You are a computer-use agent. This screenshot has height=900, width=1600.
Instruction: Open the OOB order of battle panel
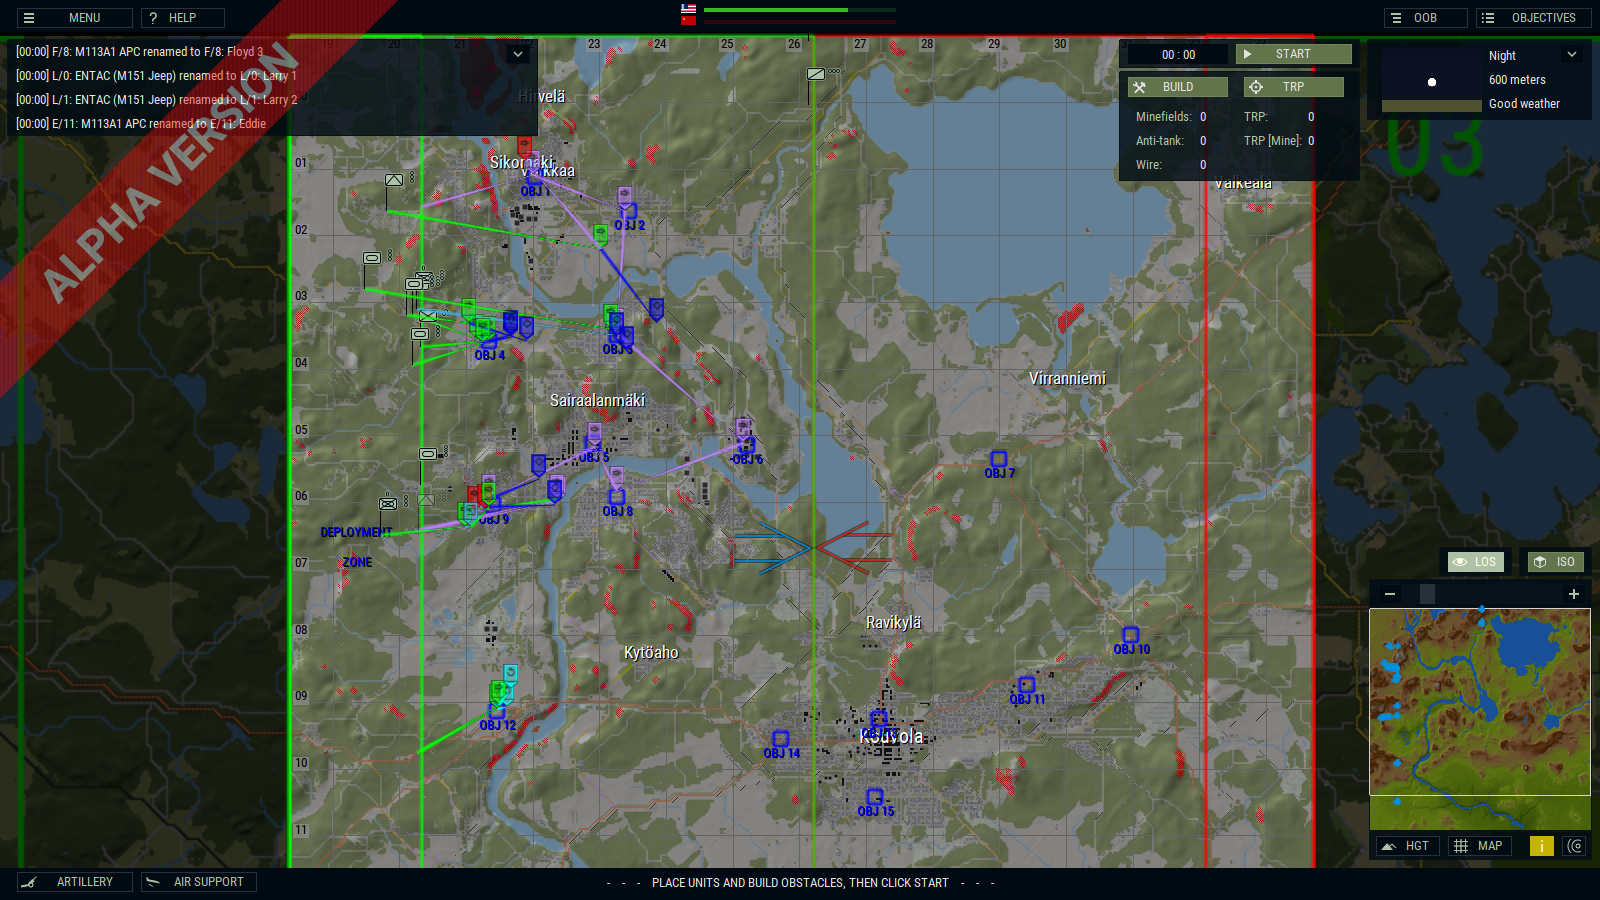coord(1425,18)
